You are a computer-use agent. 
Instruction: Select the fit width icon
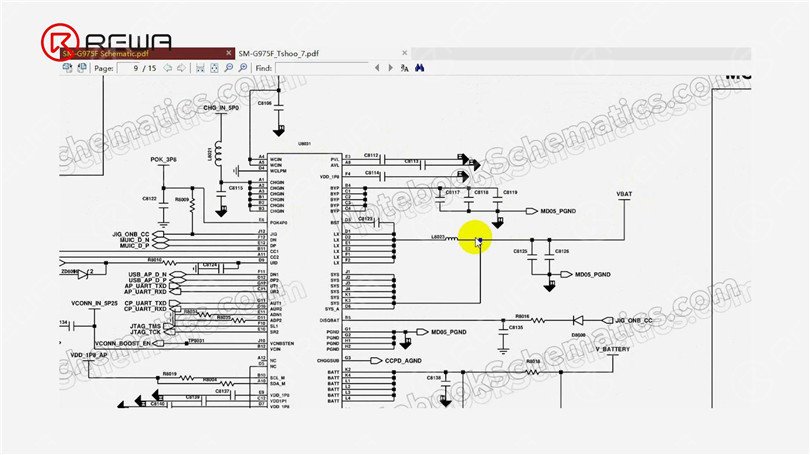coord(200,68)
